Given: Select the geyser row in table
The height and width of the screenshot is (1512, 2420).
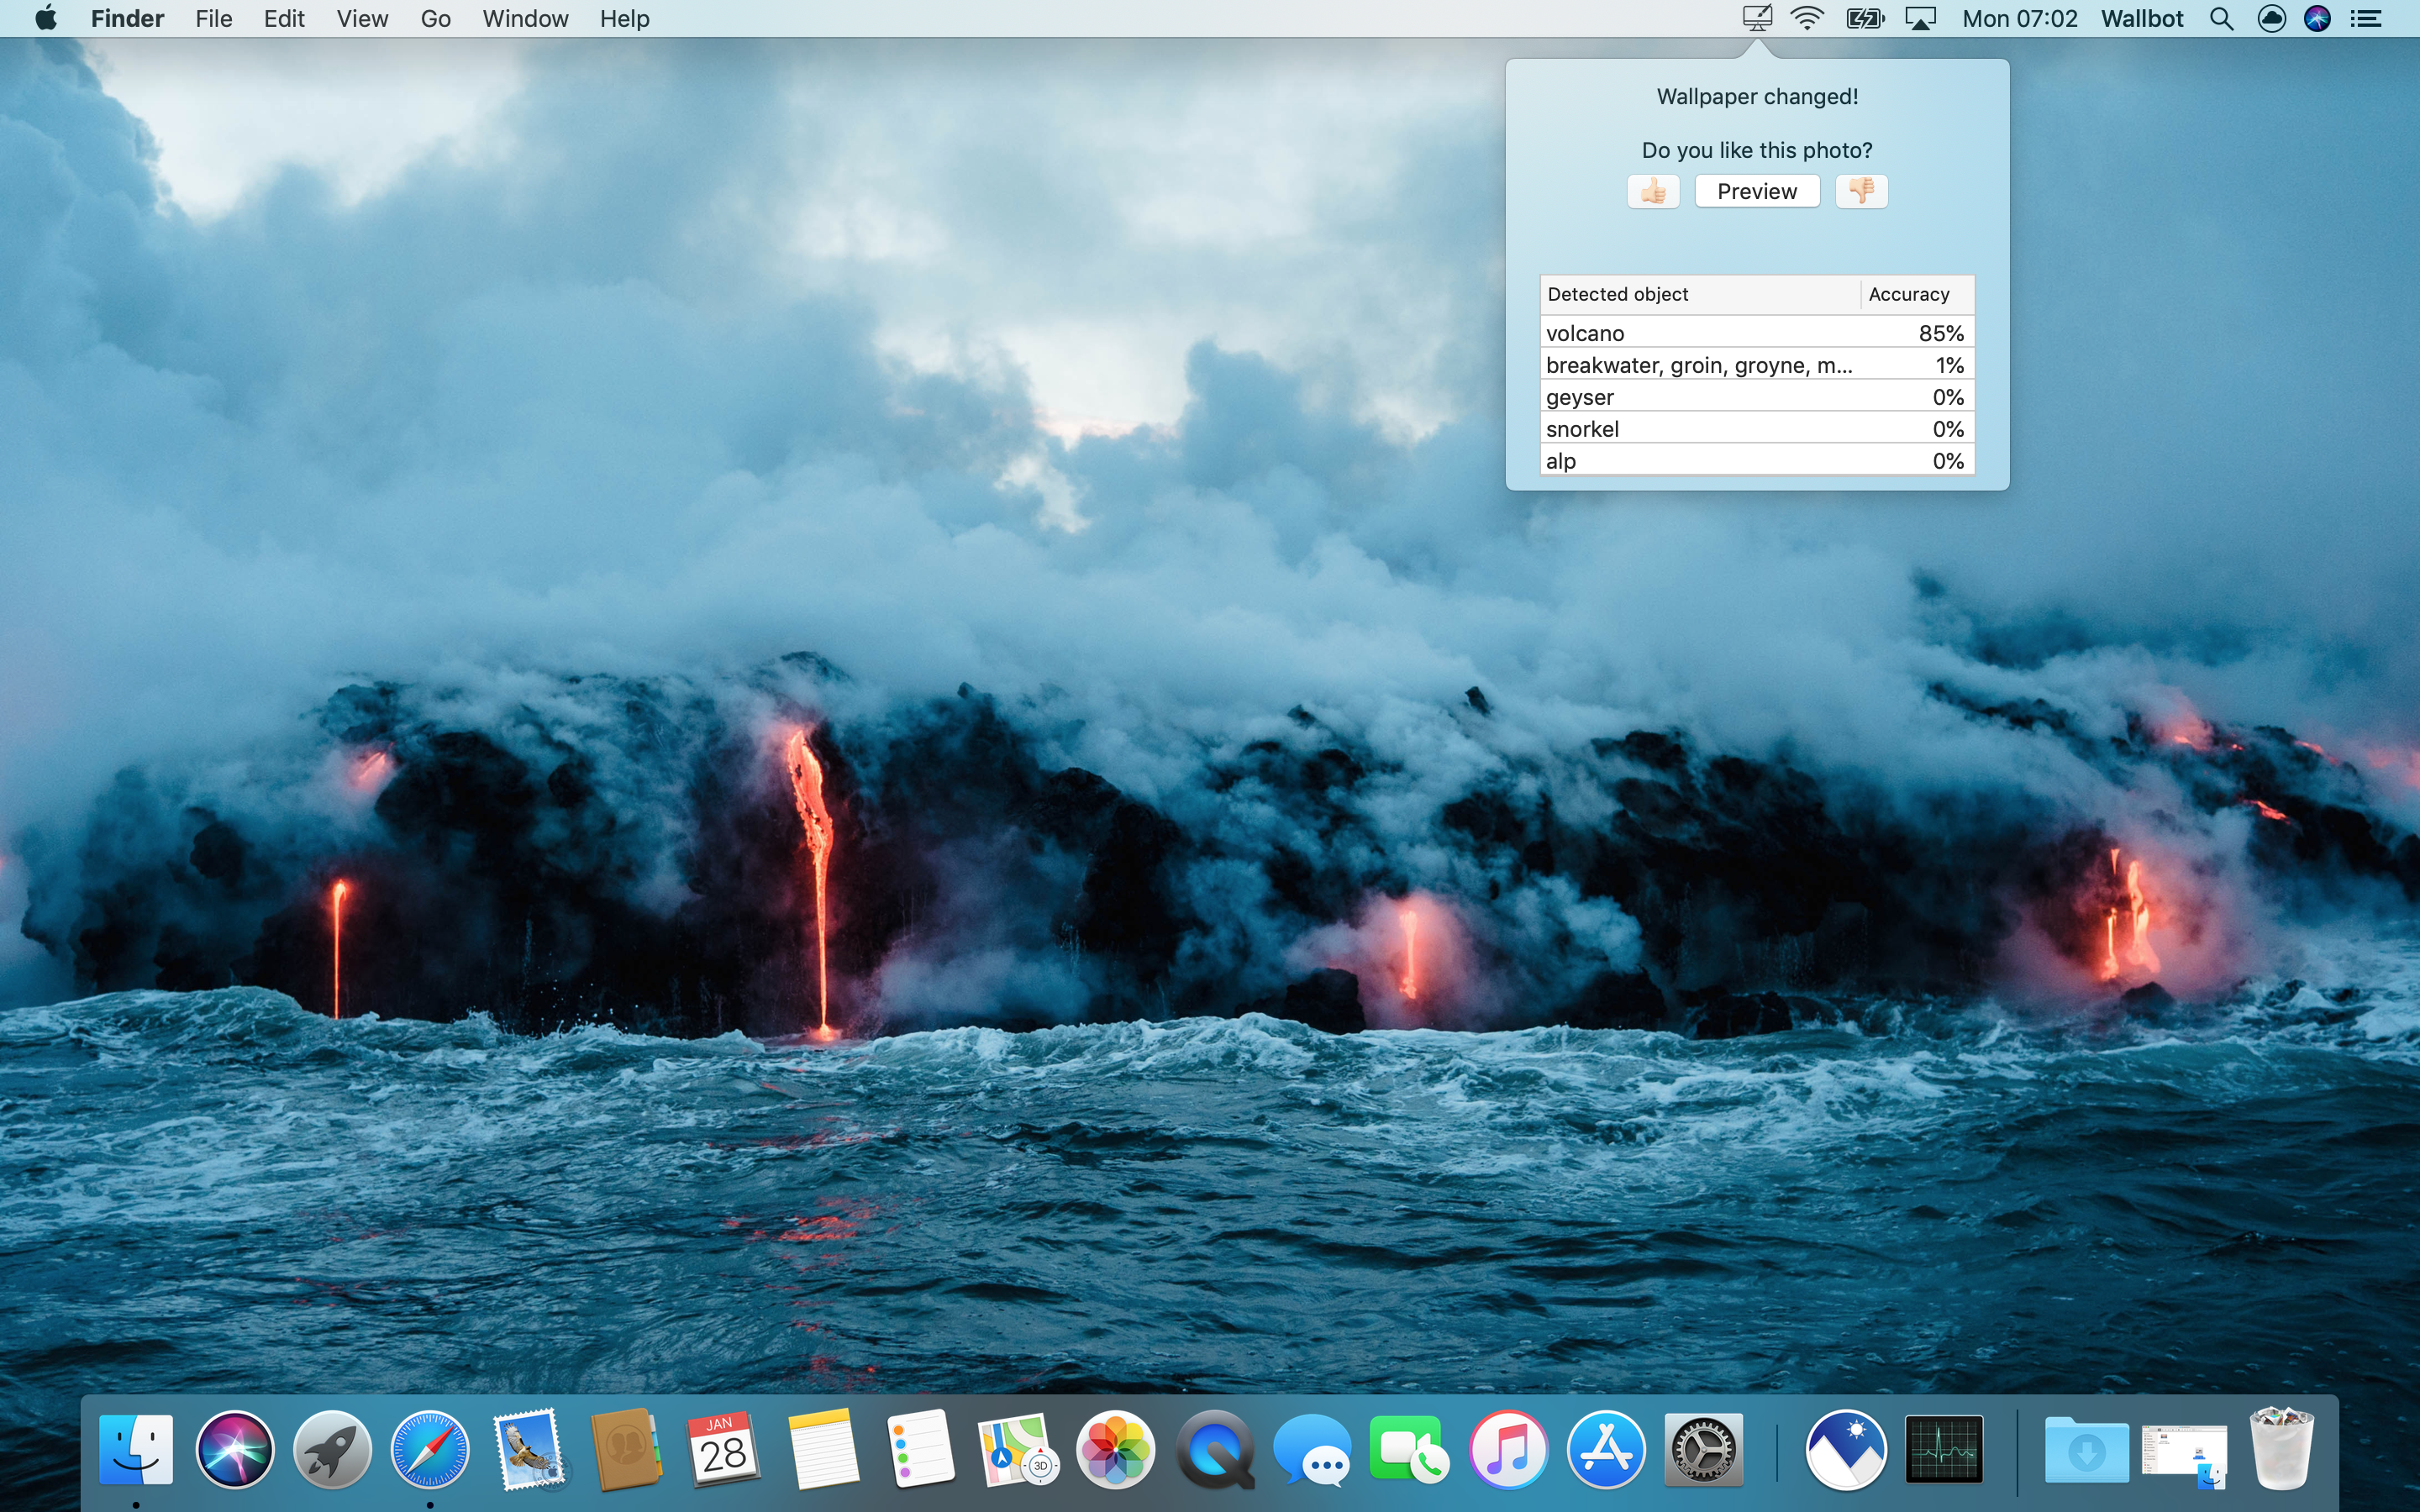Looking at the screenshot, I should pyautogui.click(x=1756, y=397).
